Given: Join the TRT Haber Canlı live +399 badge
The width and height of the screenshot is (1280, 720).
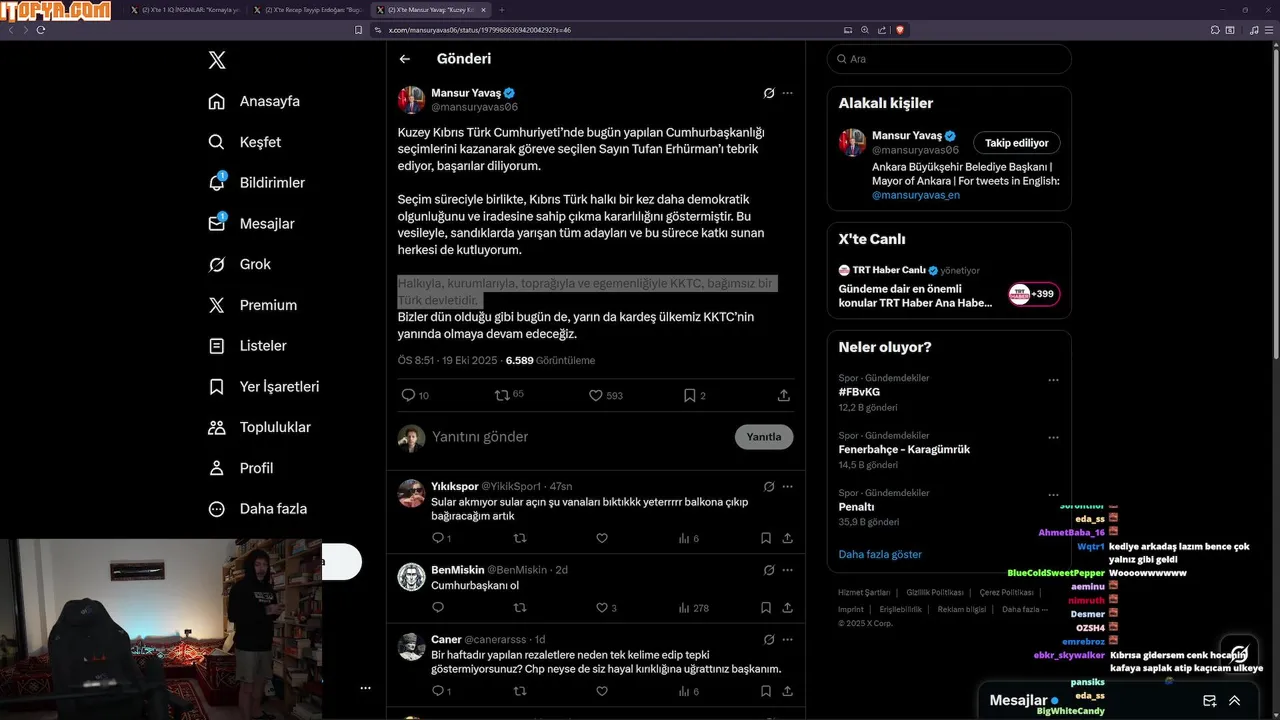Looking at the screenshot, I should pos(1034,294).
